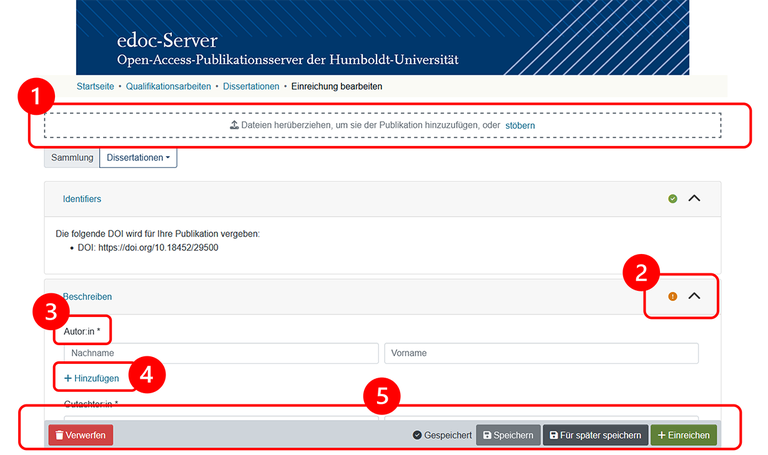Open the Dissertationen collection dropdown

(138, 158)
